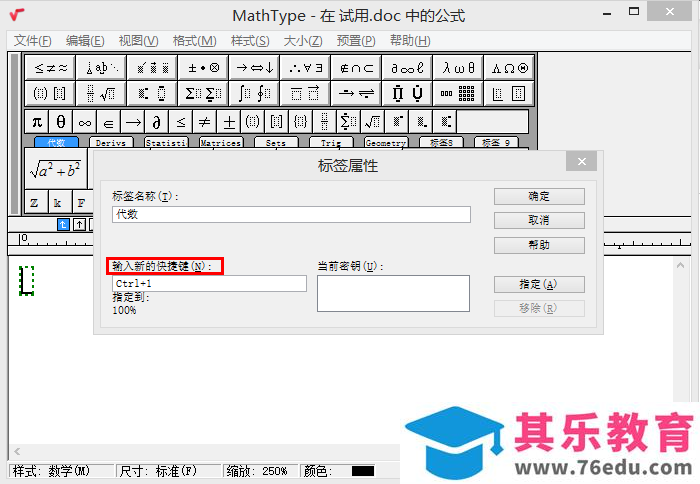Open the relational symbols palette (≤≠≈)

coord(50,68)
